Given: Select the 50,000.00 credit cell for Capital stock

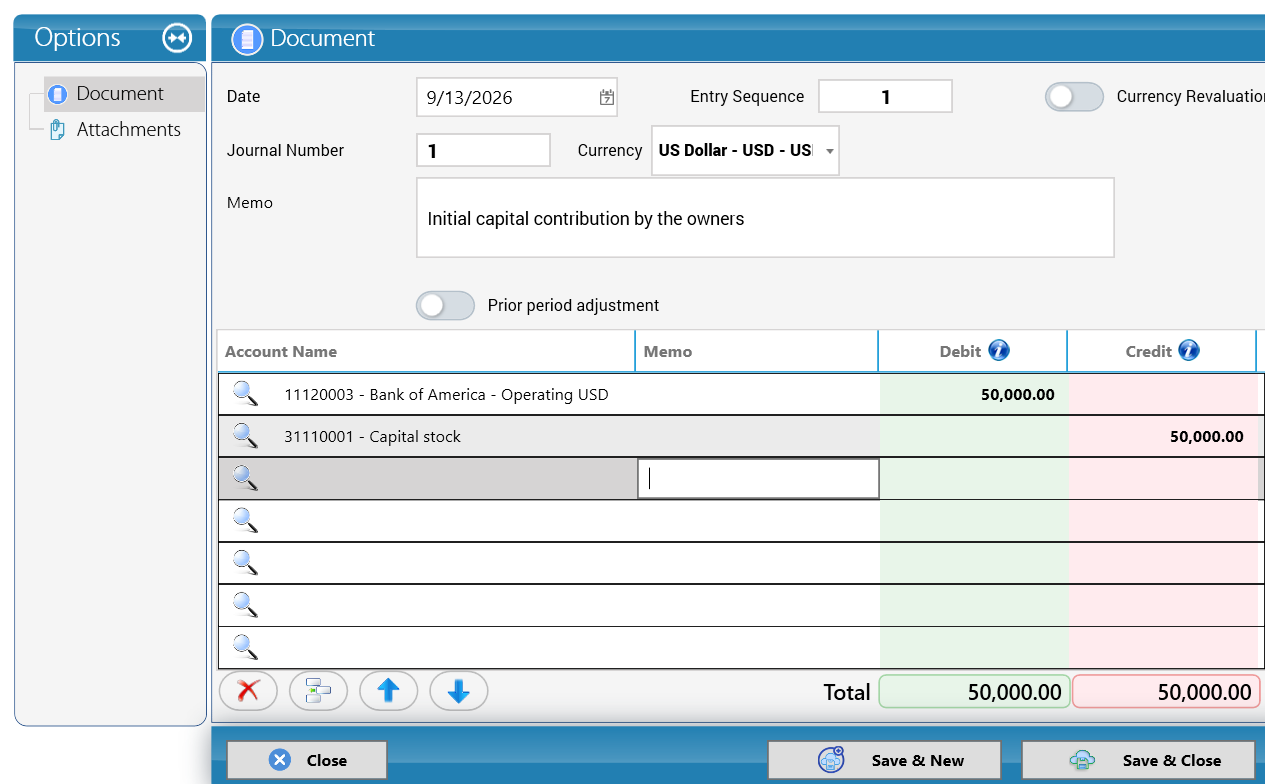Looking at the screenshot, I should tap(1163, 436).
